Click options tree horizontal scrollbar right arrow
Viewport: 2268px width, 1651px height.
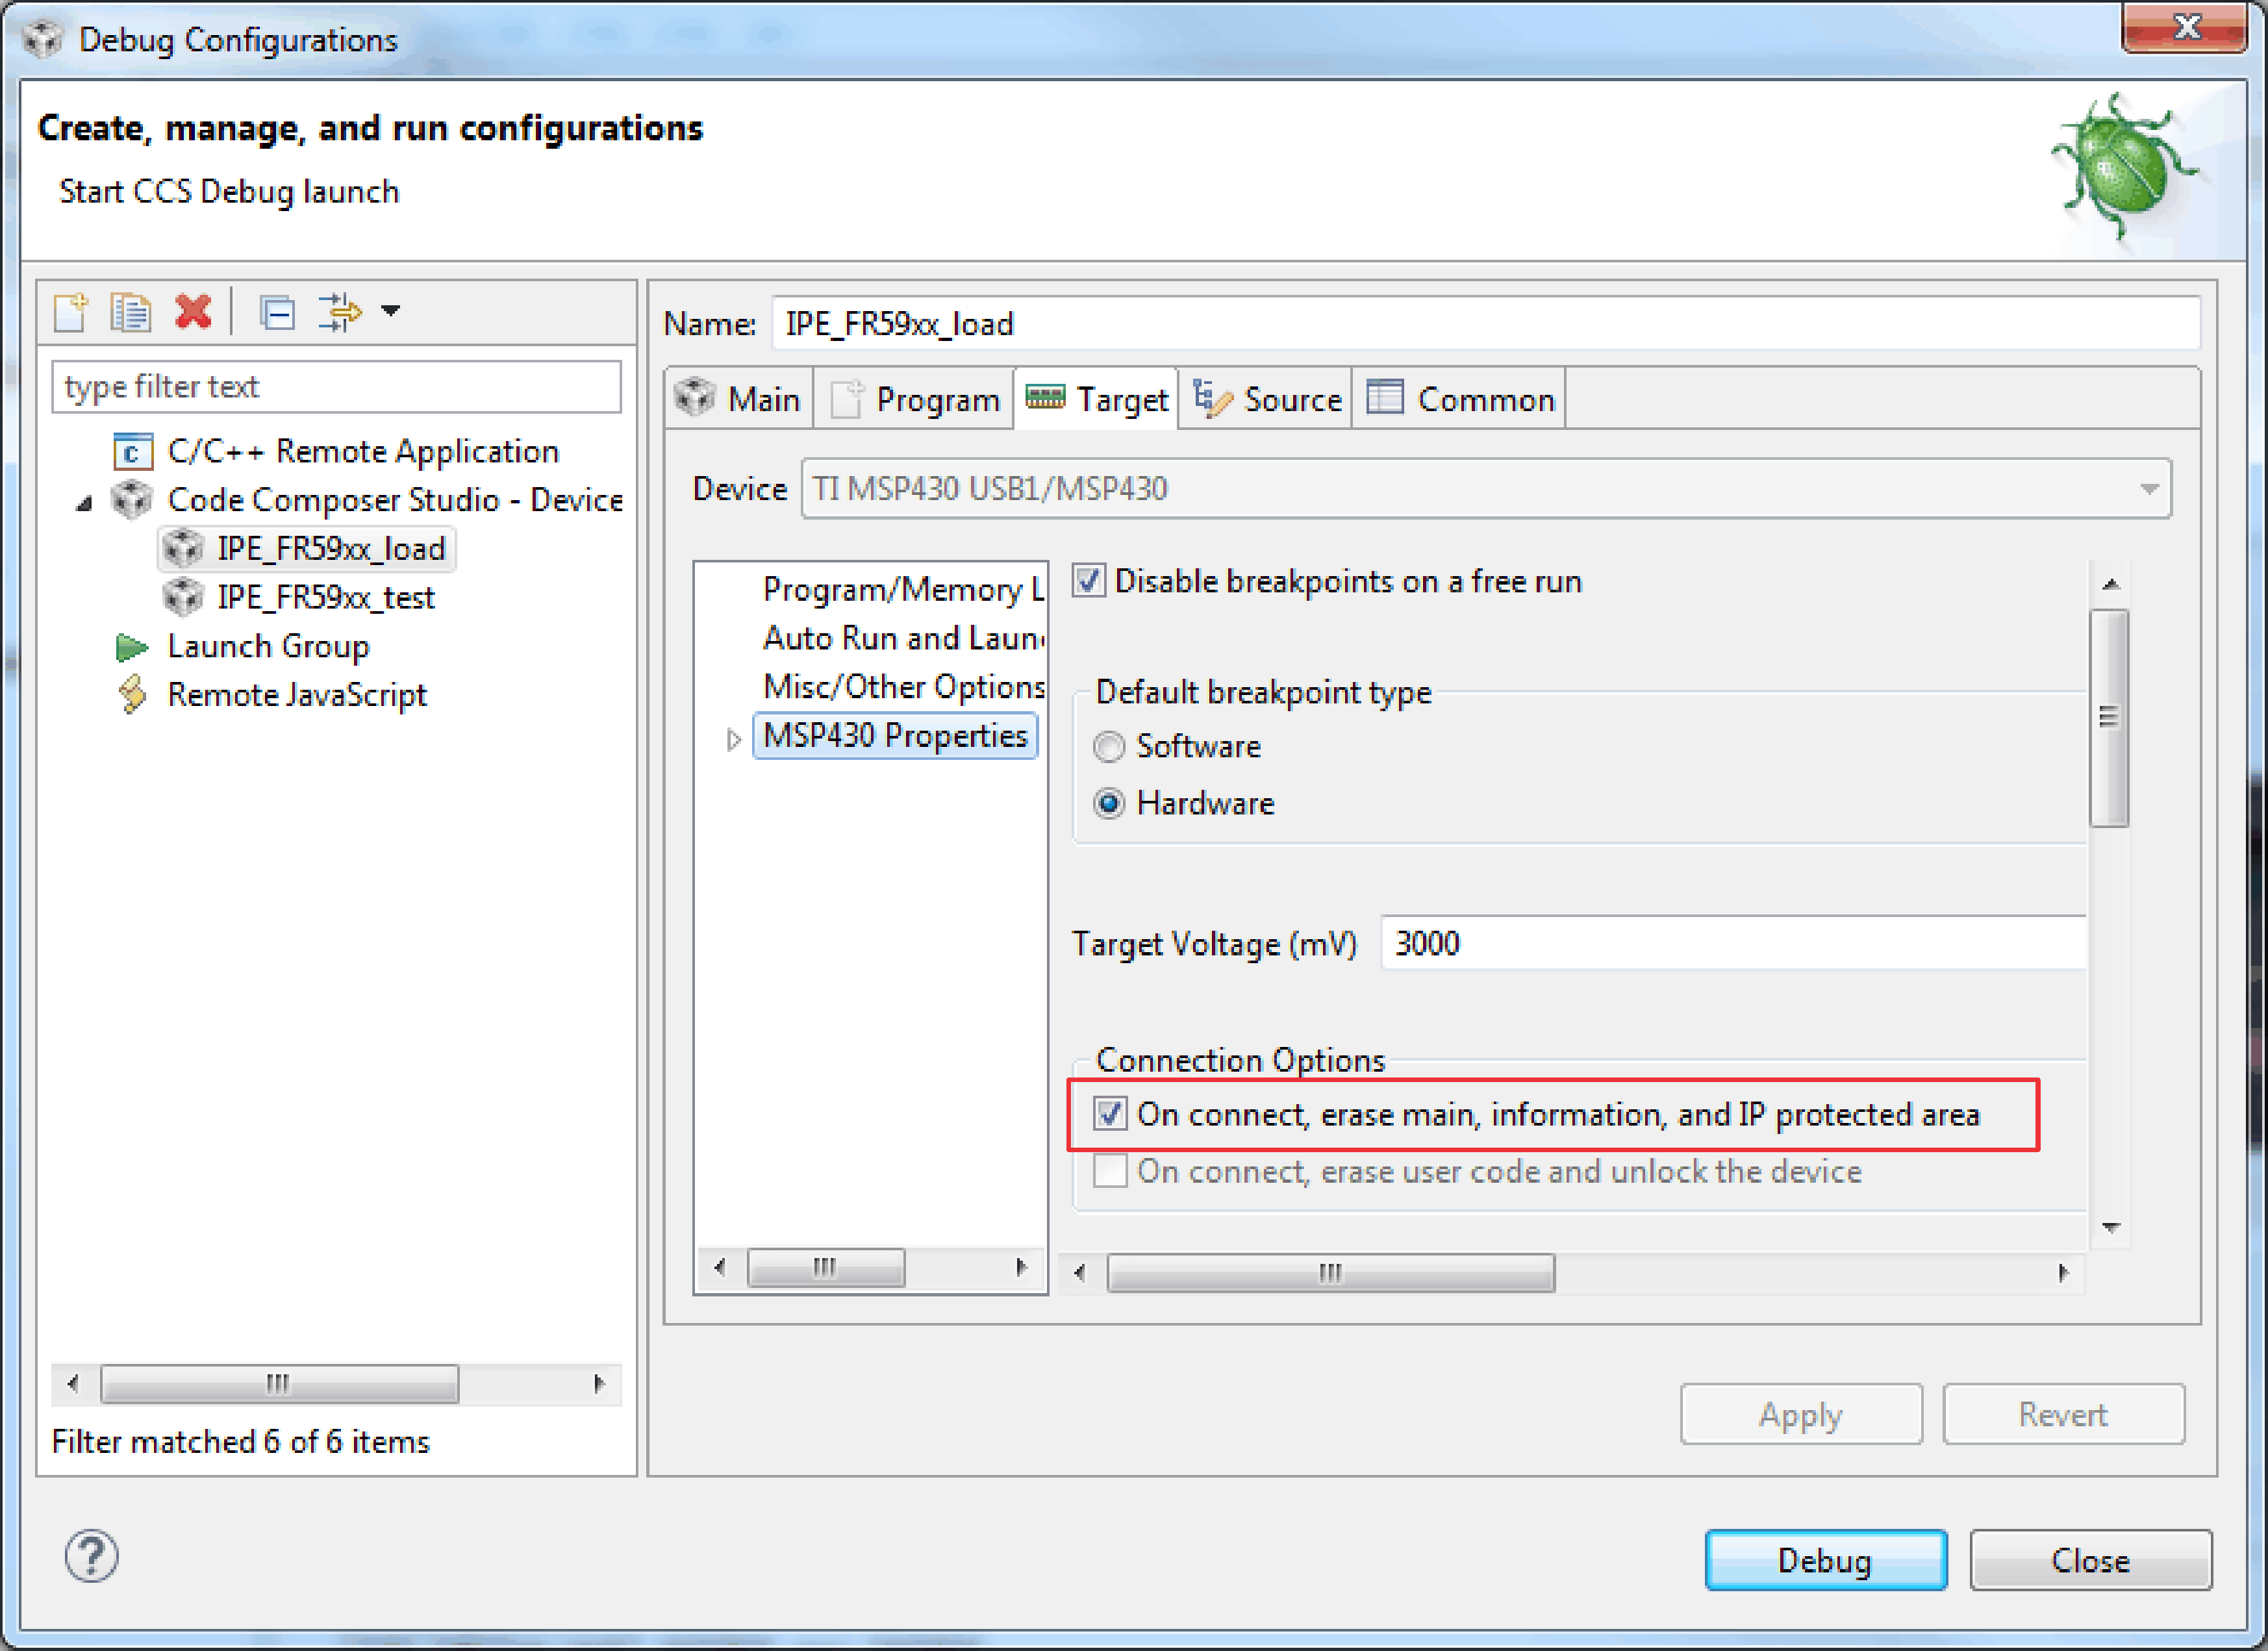pos(1020,1268)
